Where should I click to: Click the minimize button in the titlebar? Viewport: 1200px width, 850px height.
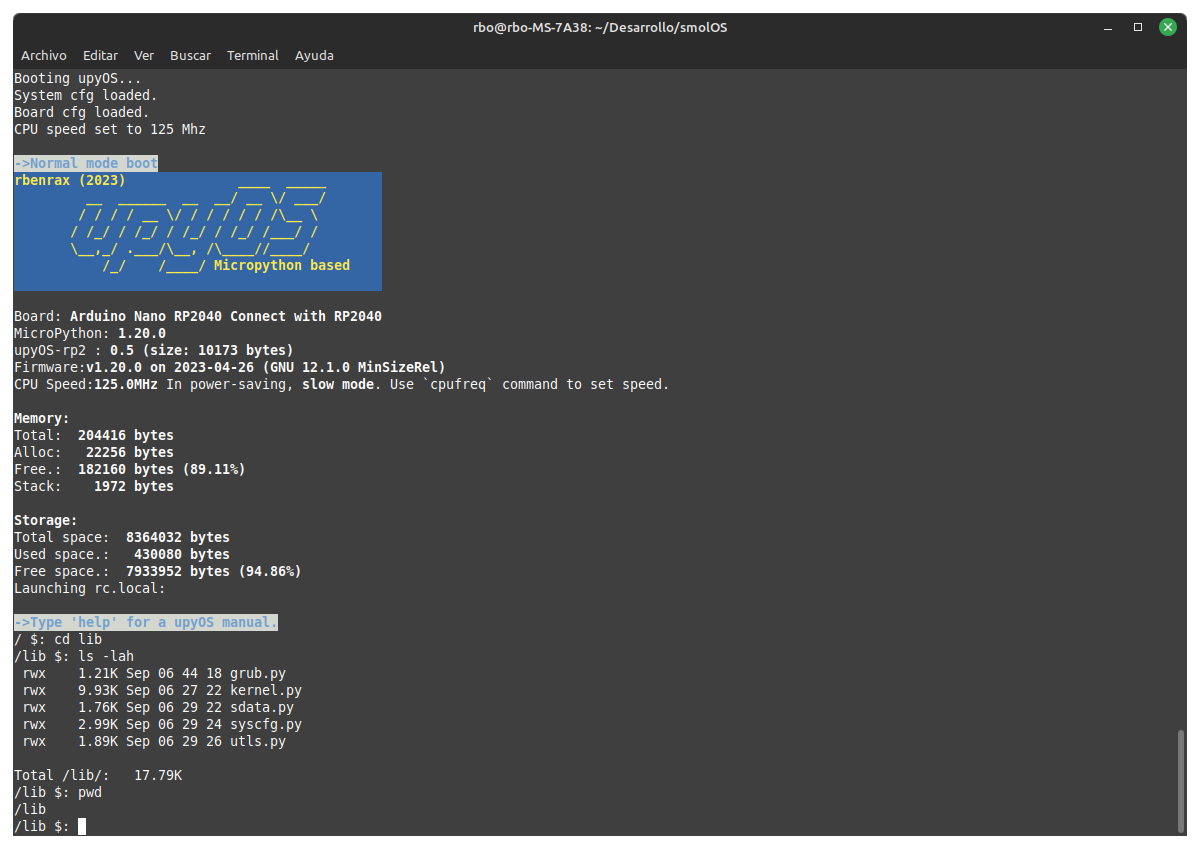pyautogui.click(x=1108, y=27)
